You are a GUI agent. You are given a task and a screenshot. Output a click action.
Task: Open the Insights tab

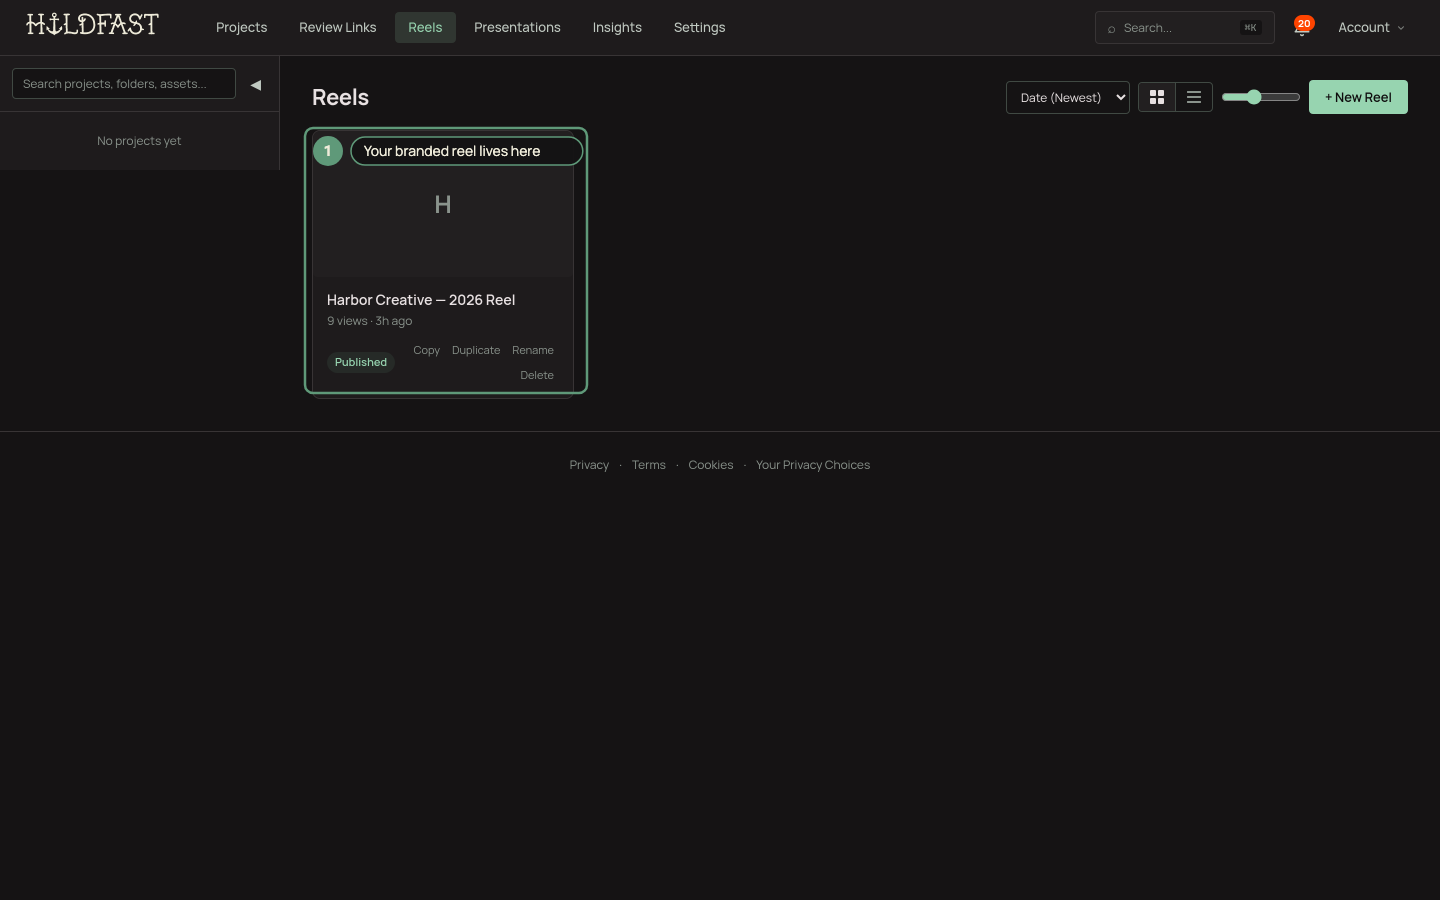(x=617, y=27)
